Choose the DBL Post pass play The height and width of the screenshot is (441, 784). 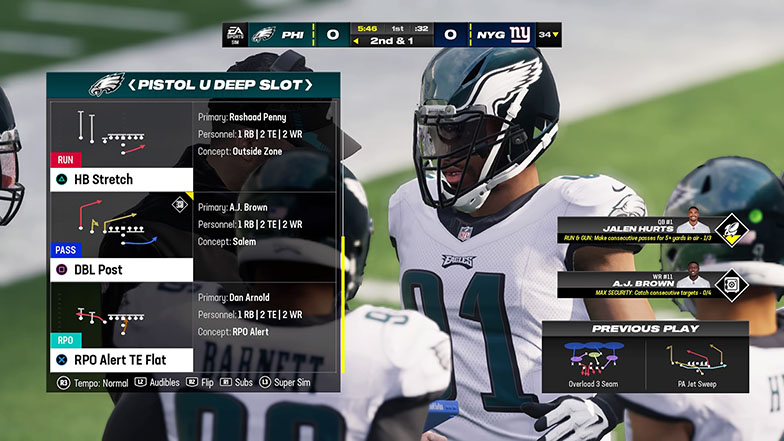(x=120, y=269)
